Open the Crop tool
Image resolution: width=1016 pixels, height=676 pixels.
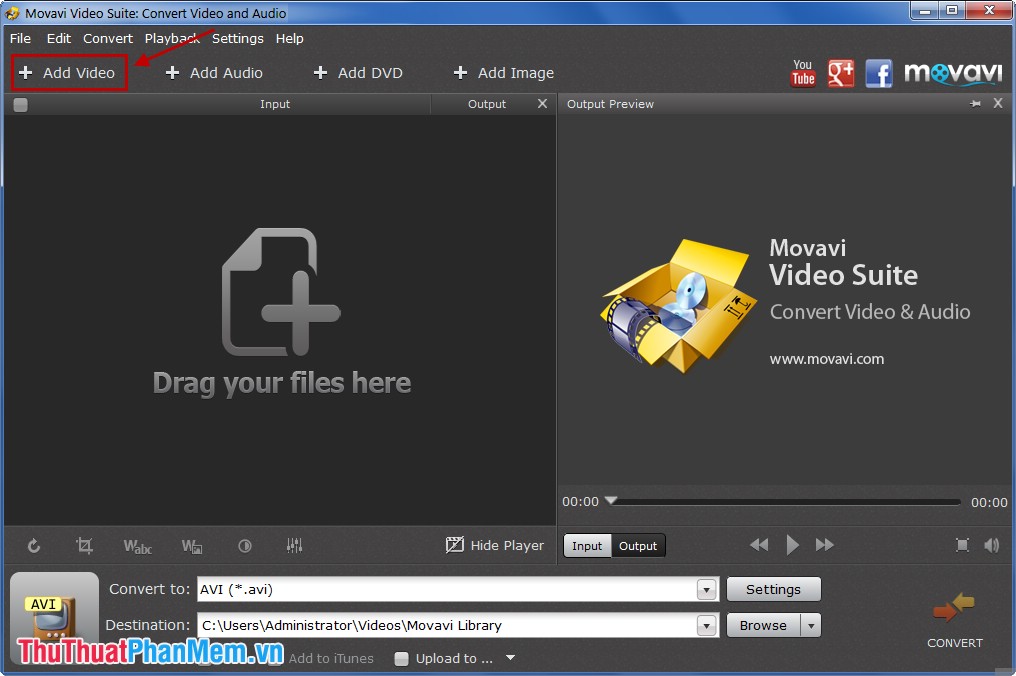[84, 545]
